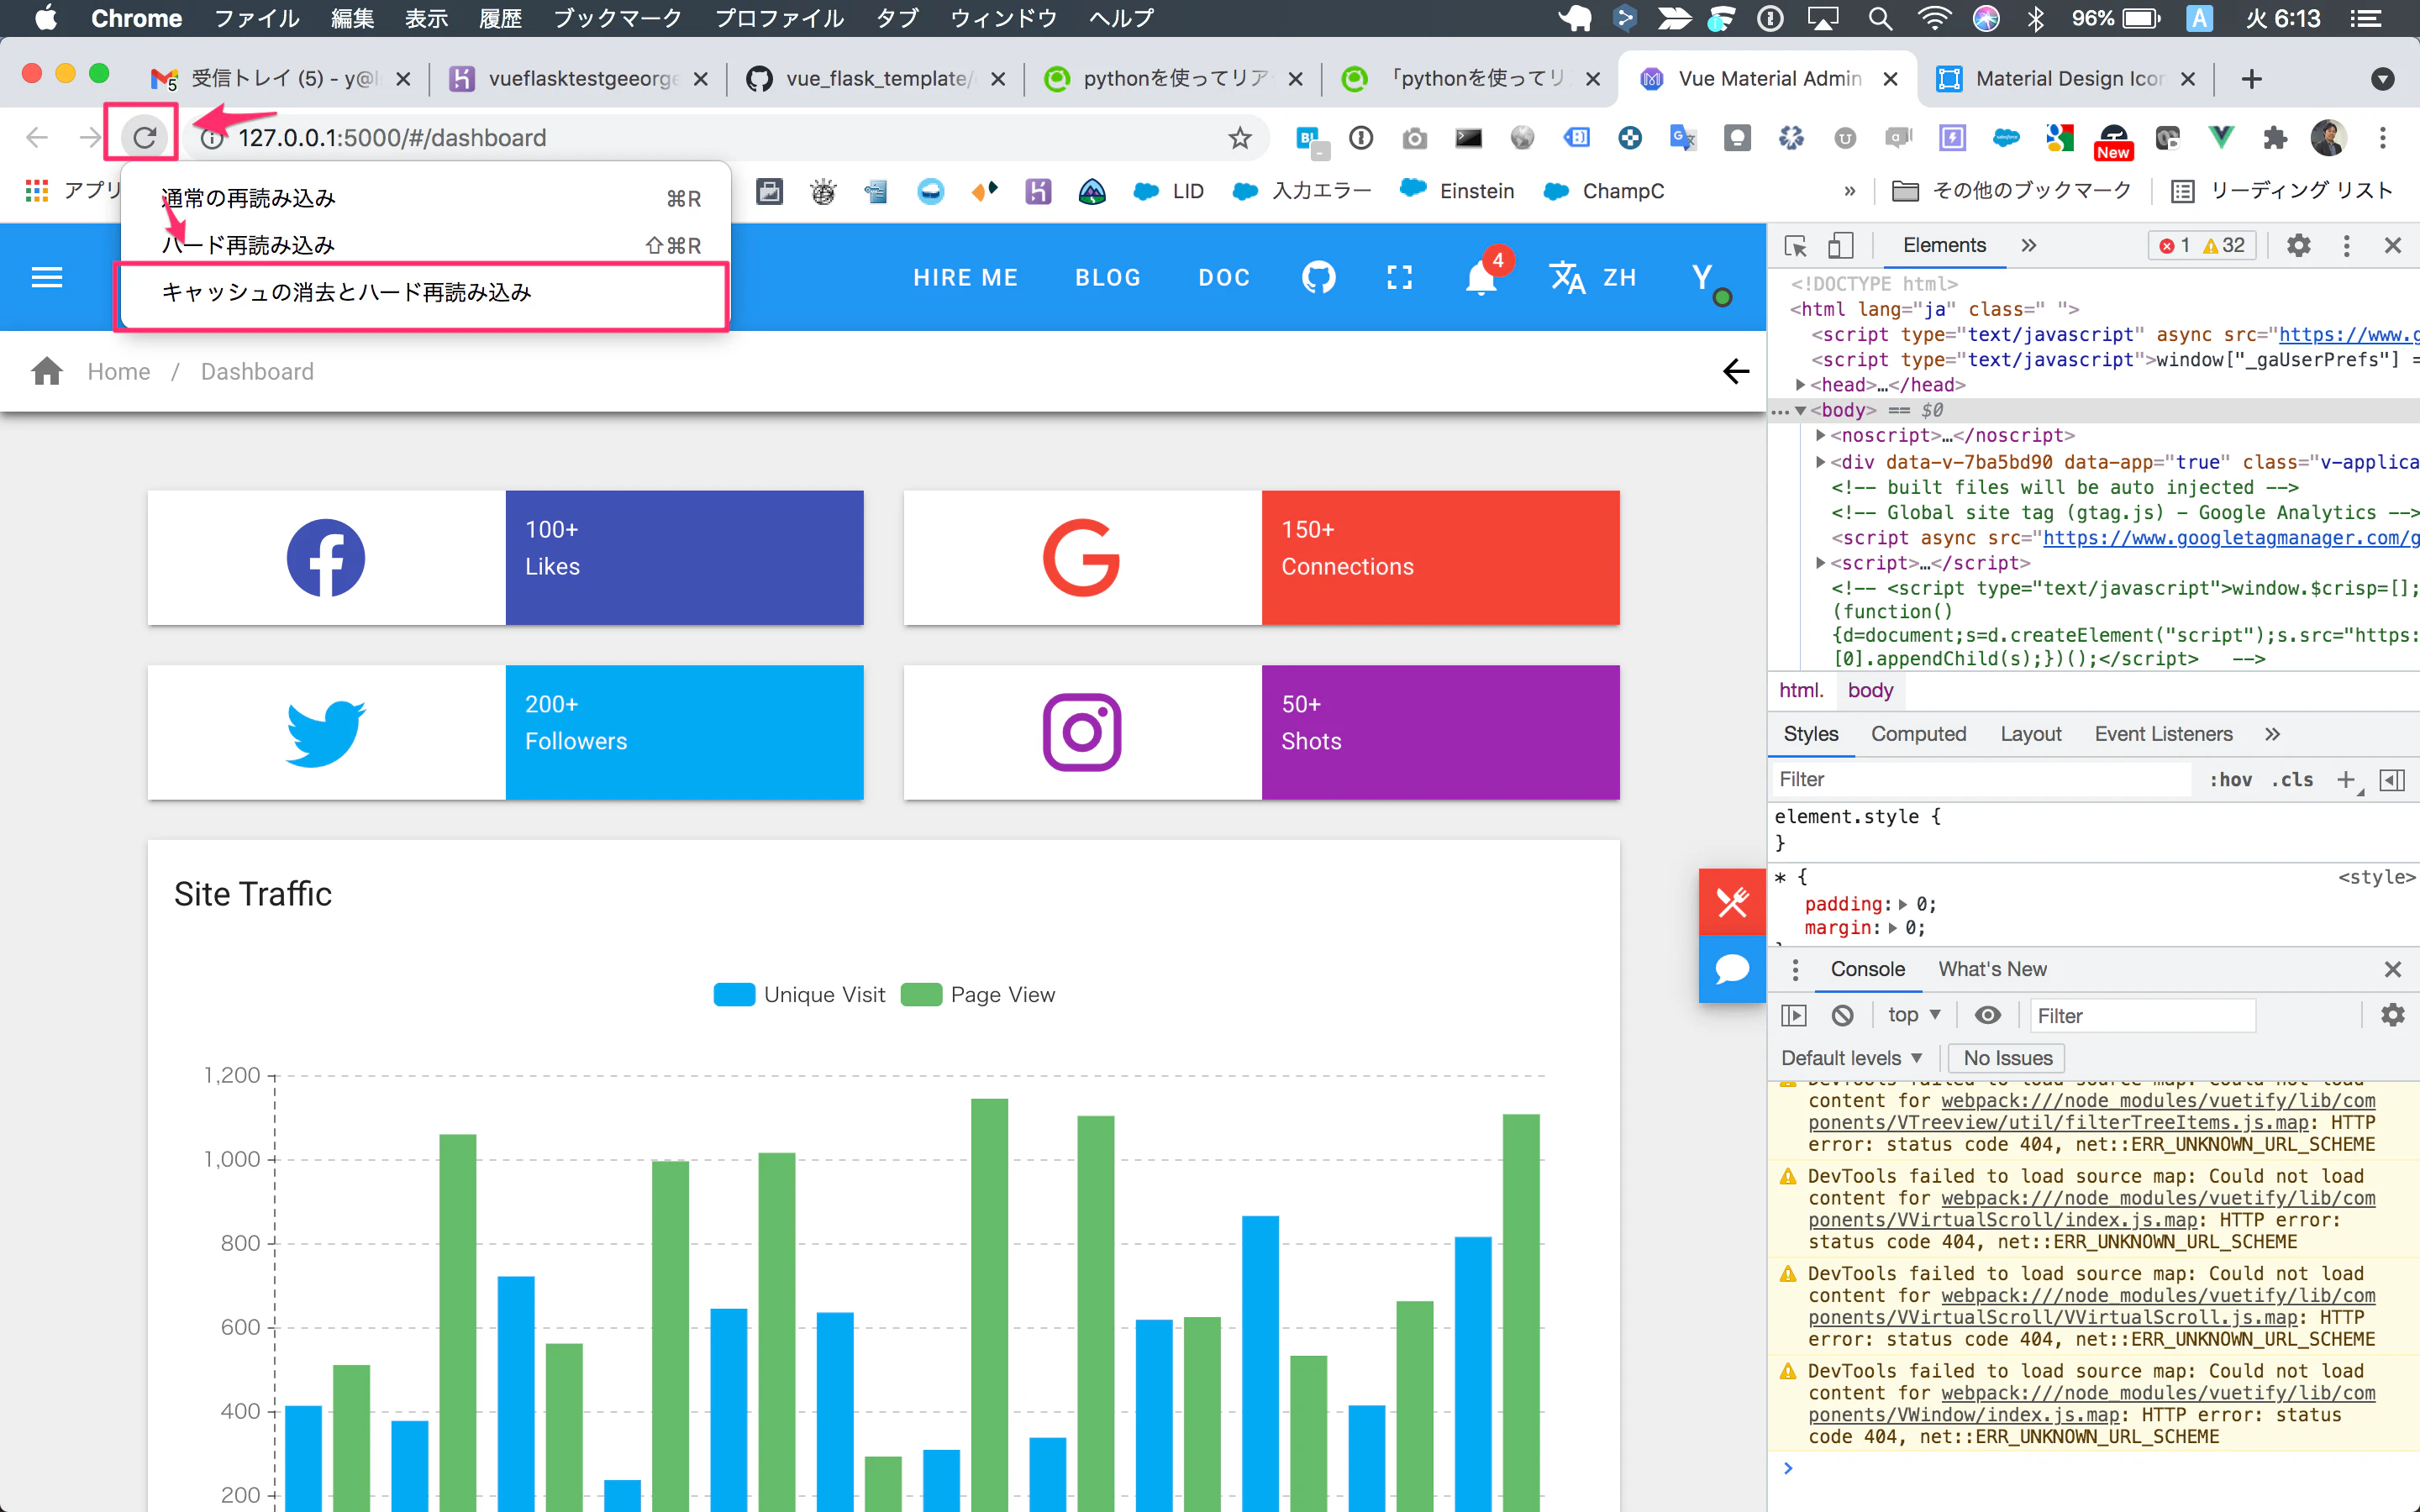Open the ZH language translate menu
This screenshot has height=1512, width=2420.
(x=1593, y=277)
